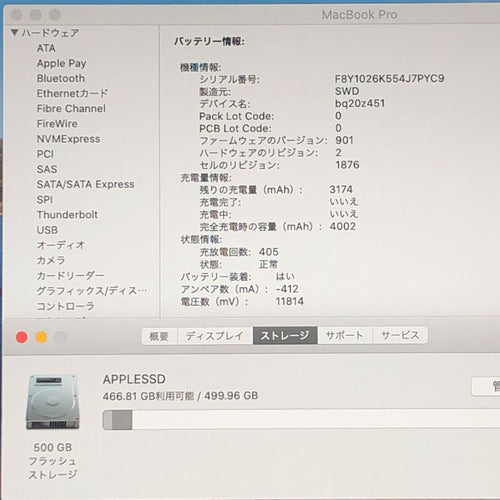The height and width of the screenshot is (500, 500).
Task: Click the 充電量情報 section label
Action: (x=206, y=178)
